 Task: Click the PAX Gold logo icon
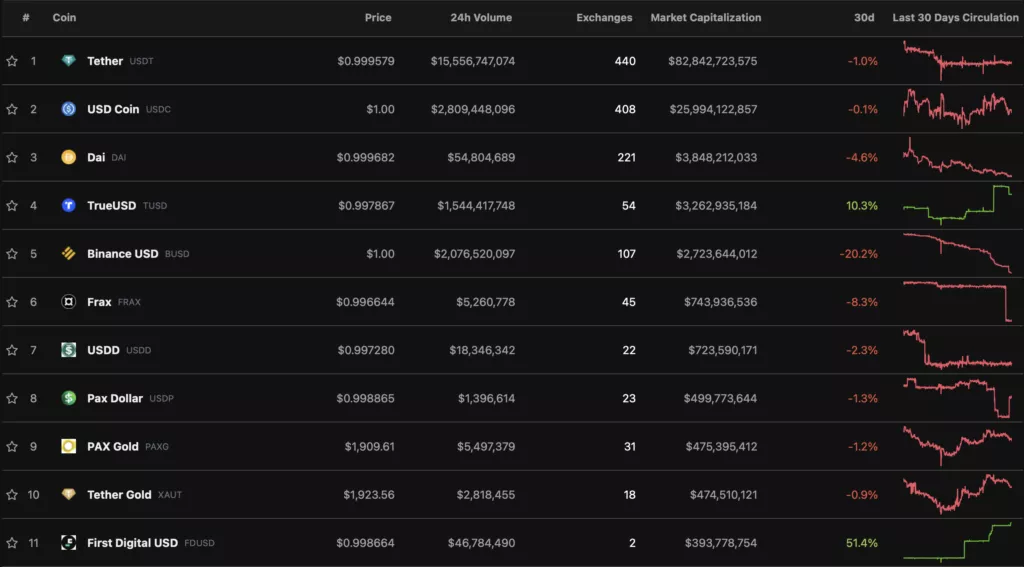pos(68,446)
